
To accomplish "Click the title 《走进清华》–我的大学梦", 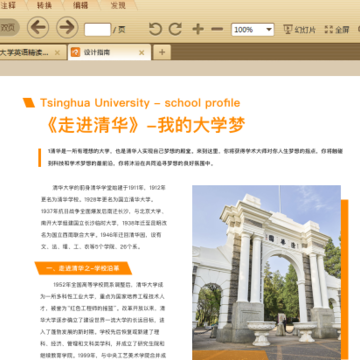I will 147,125.
